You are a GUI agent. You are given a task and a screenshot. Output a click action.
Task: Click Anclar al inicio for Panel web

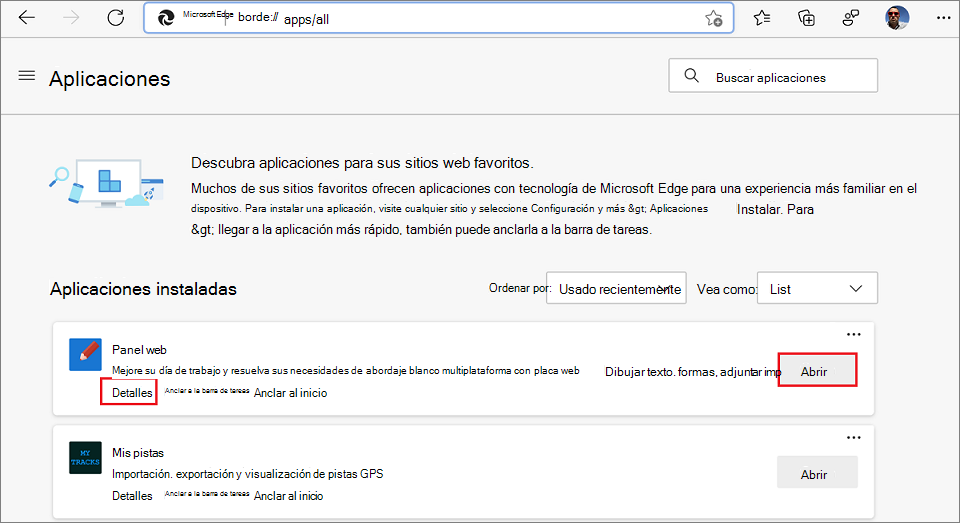coord(290,393)
